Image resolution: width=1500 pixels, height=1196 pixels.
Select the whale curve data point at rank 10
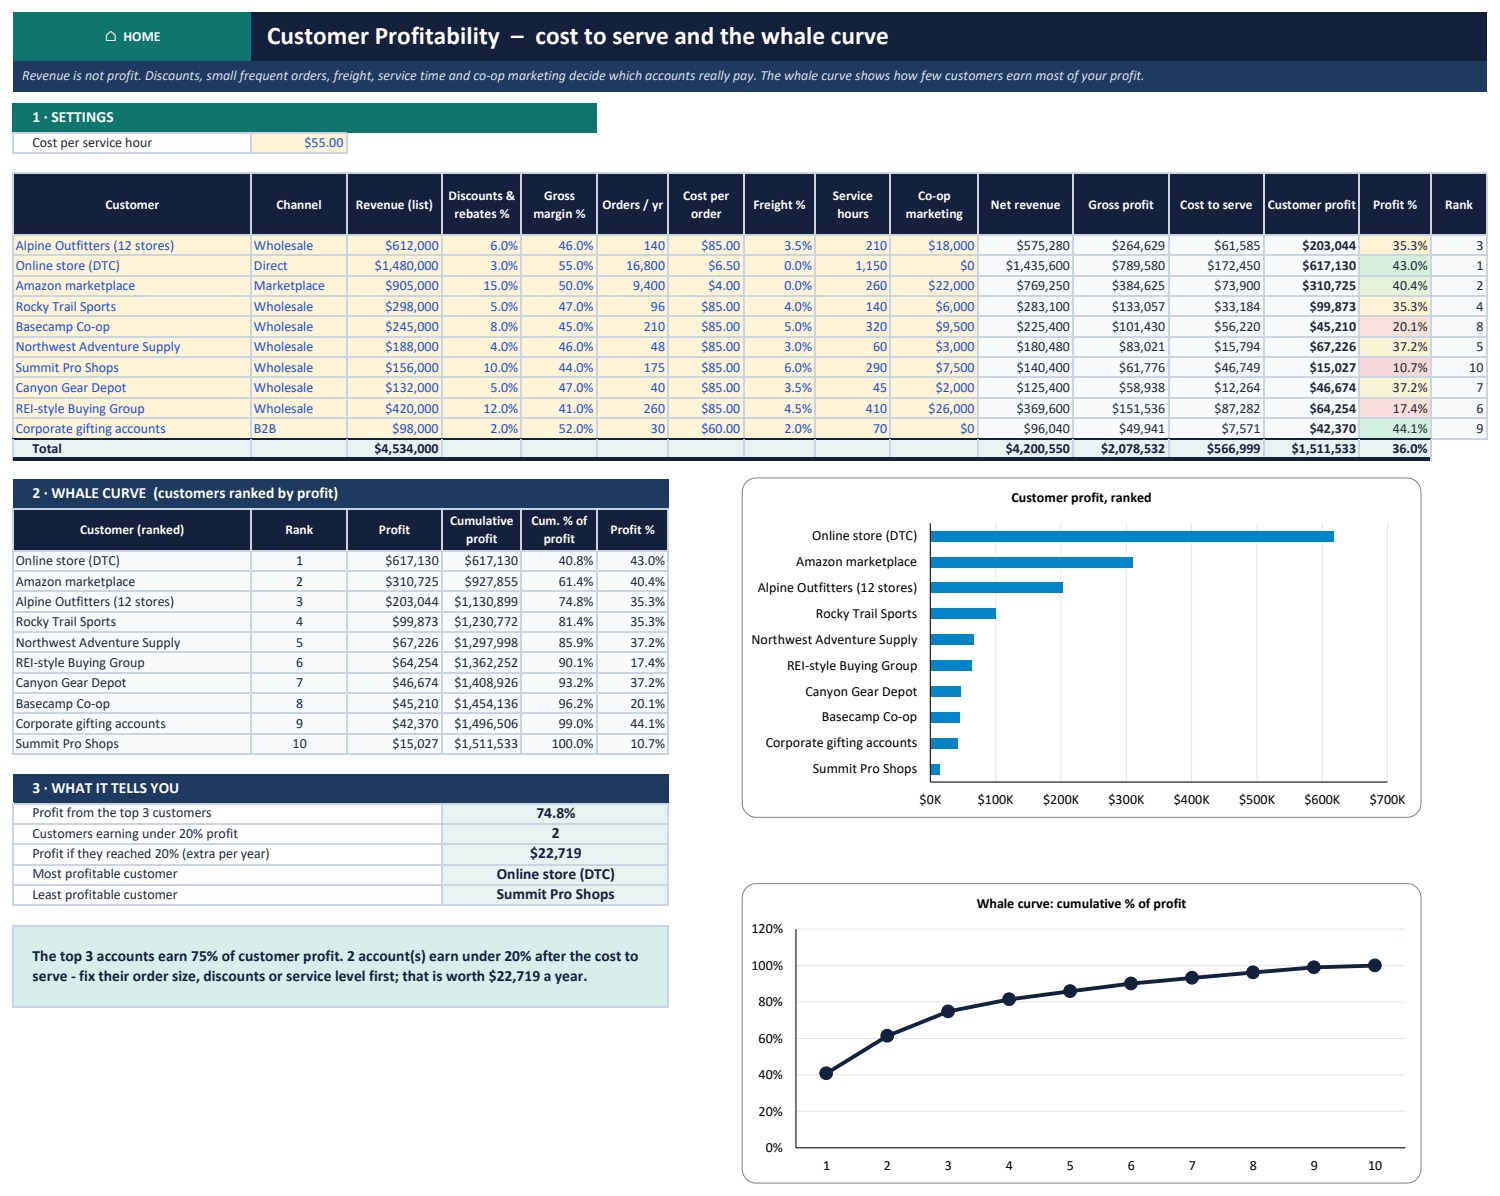click(1375, 965)
